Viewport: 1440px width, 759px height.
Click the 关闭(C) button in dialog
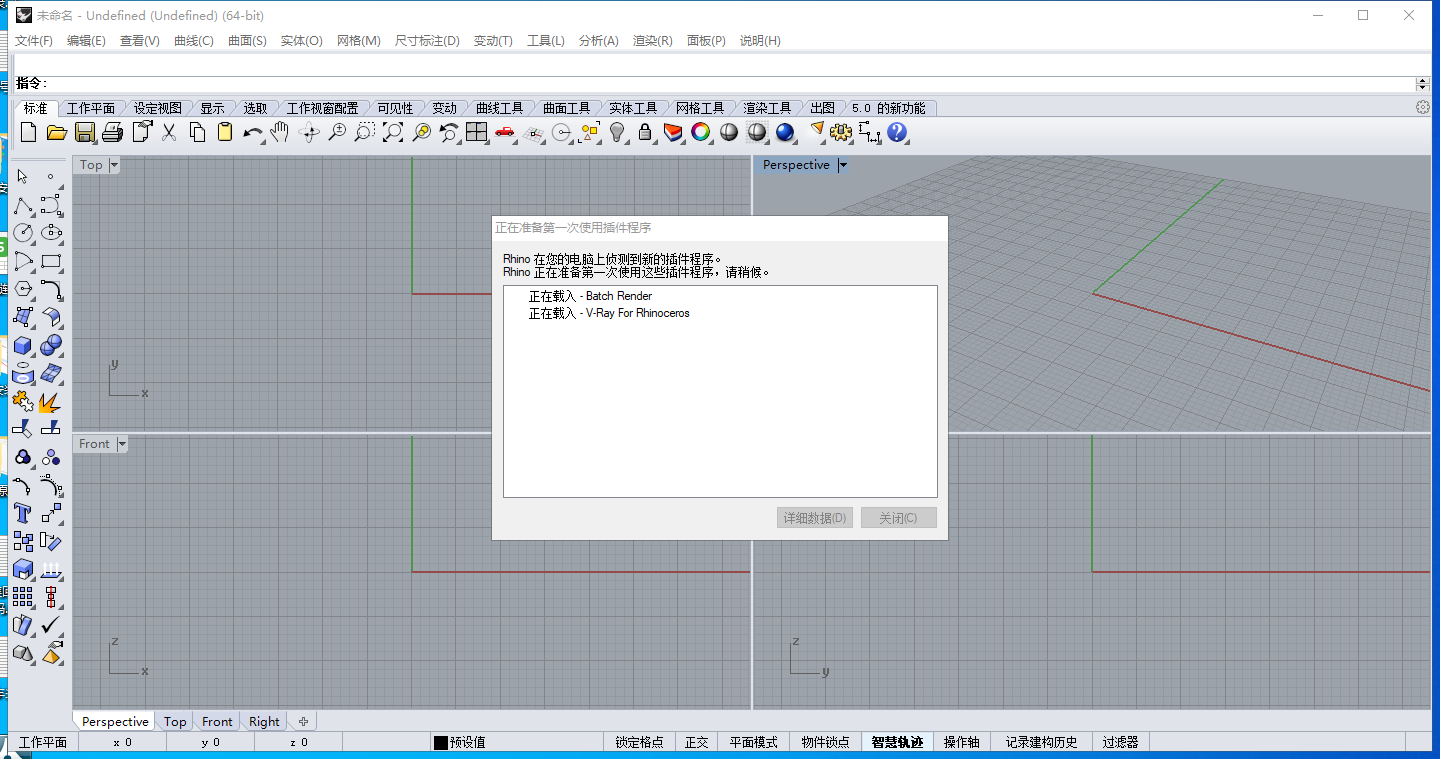point(898,518)
